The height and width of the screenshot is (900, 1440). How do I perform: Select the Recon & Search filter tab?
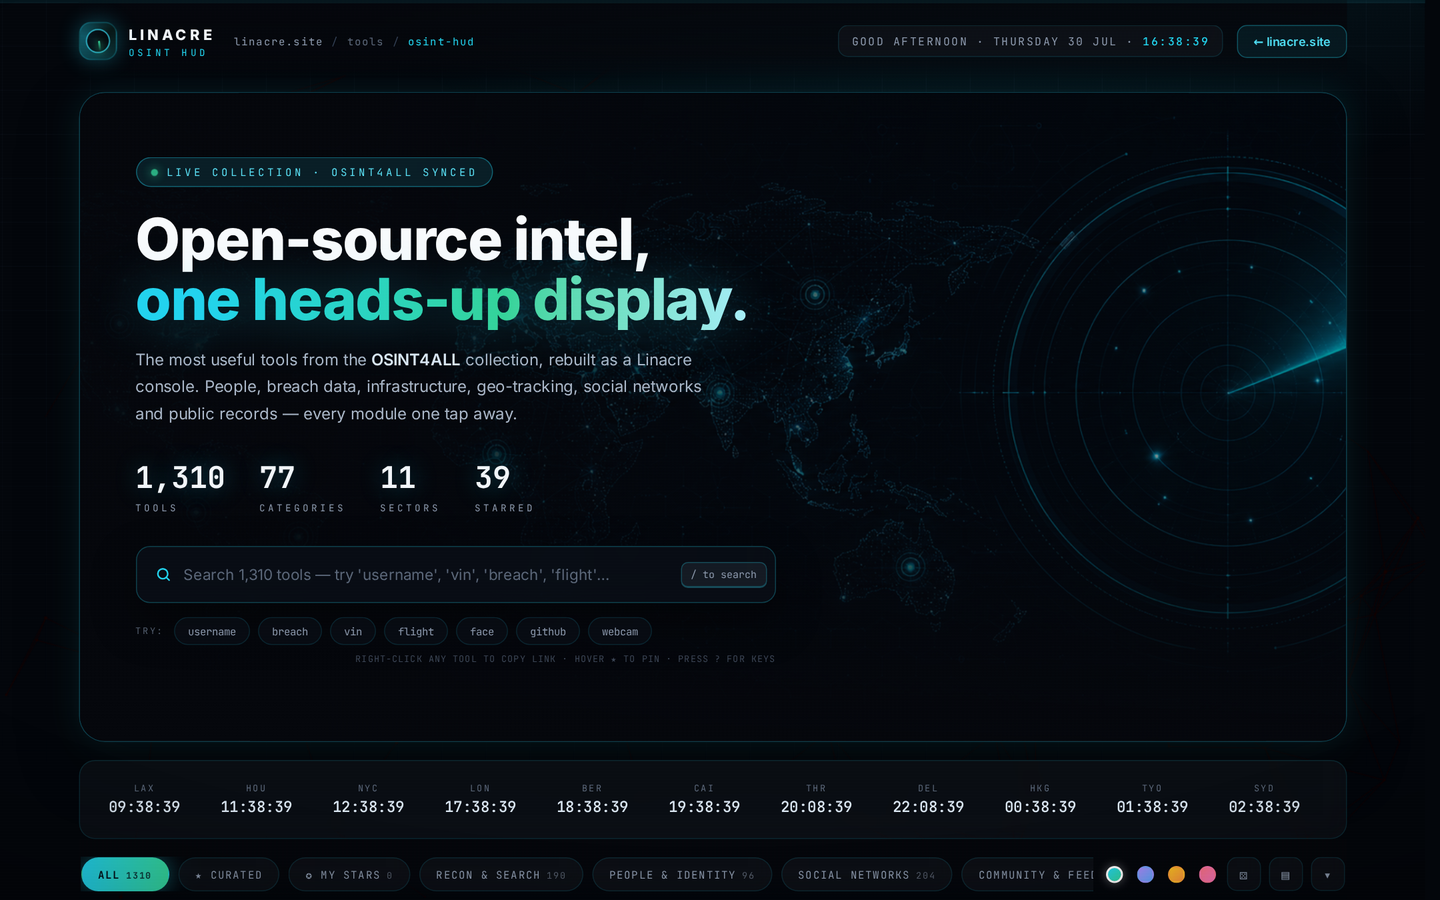coord(501,875)
